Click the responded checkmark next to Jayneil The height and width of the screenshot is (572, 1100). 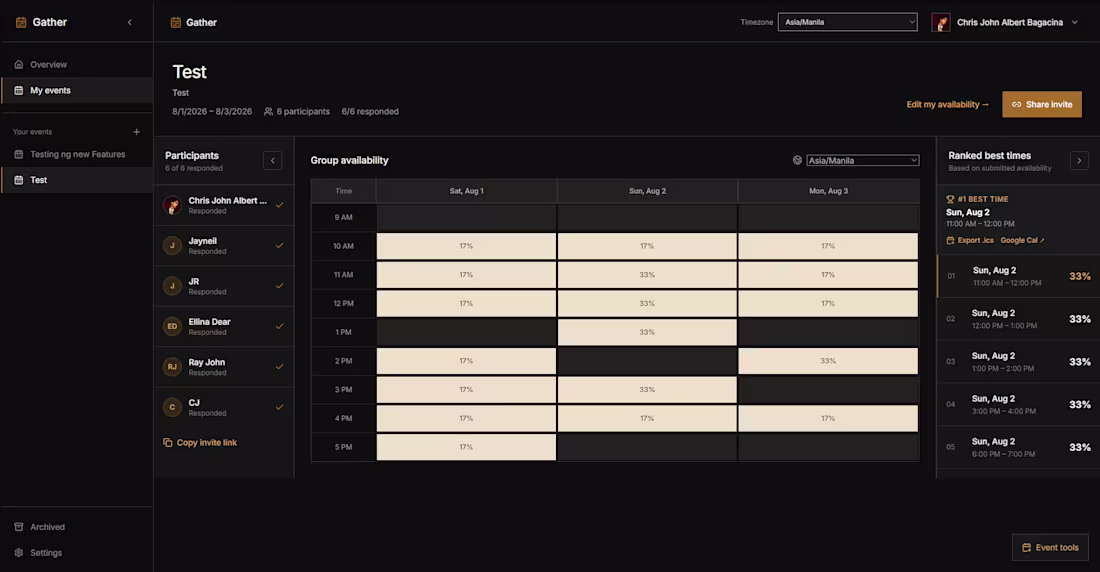tap(279, 246)
